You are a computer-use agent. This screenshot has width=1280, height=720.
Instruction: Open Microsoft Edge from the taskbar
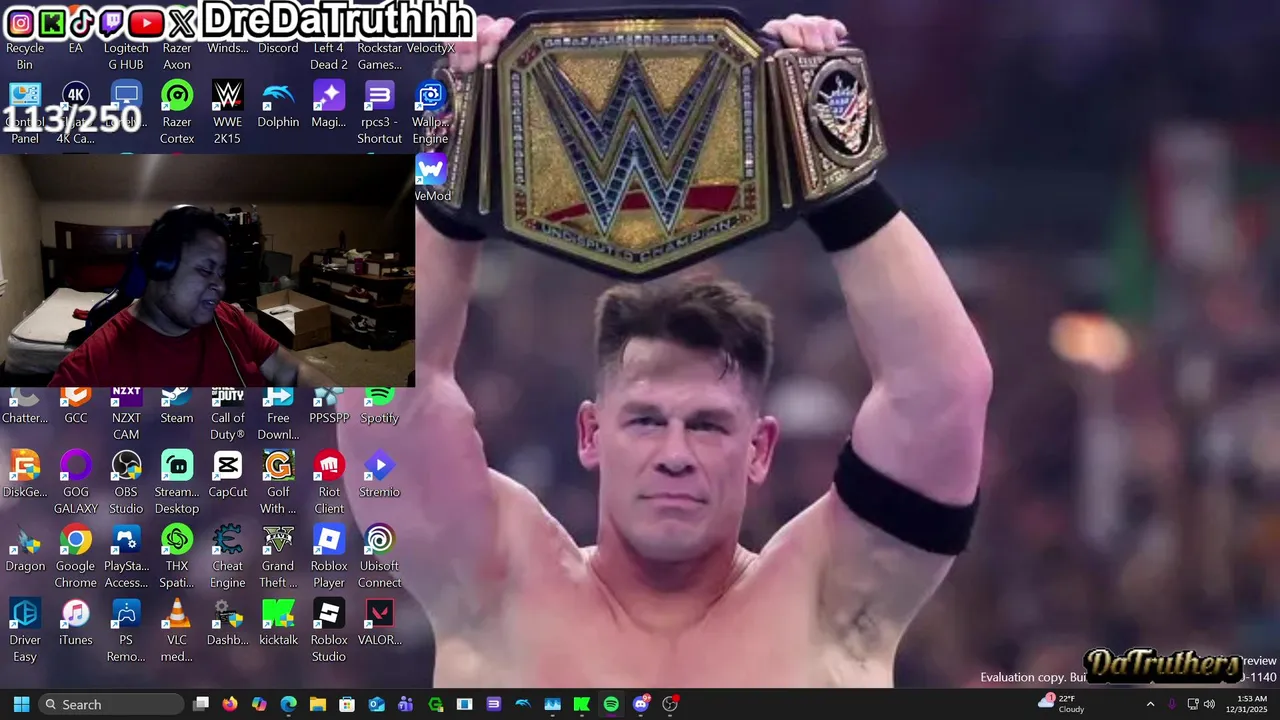tap(289, 704)
